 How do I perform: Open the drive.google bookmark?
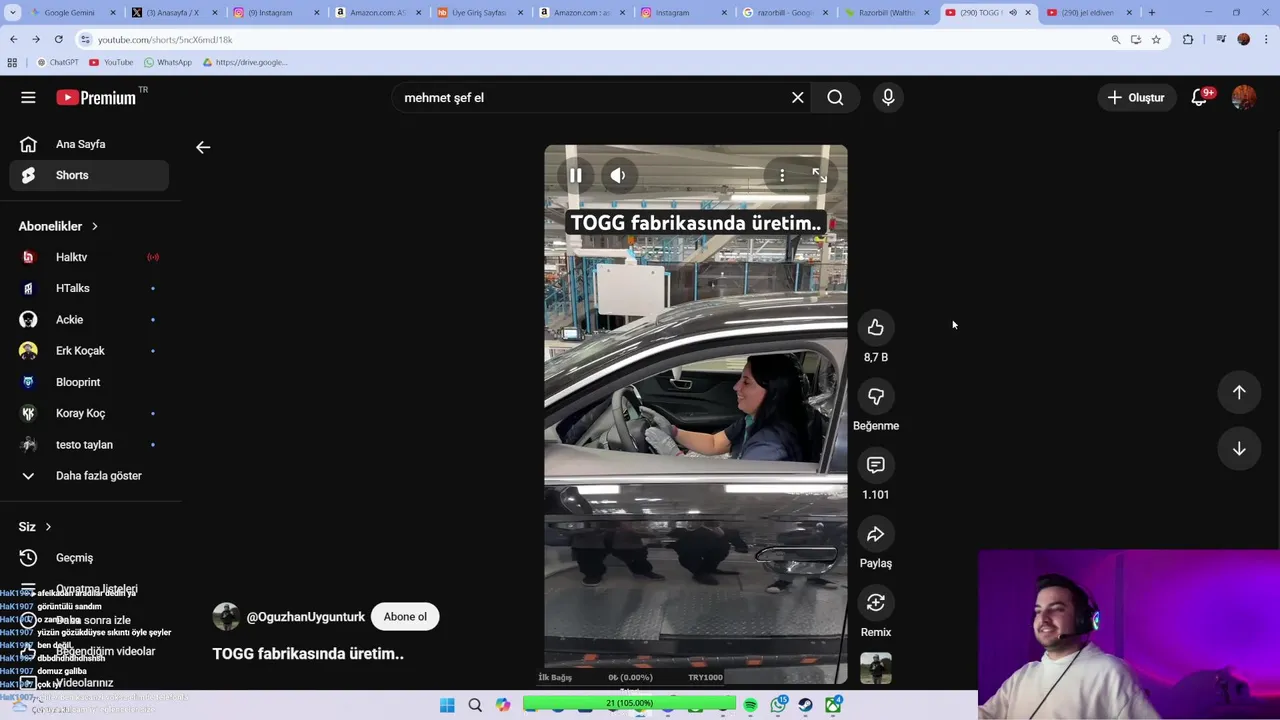pyautogui.click(x=245, y=62)
